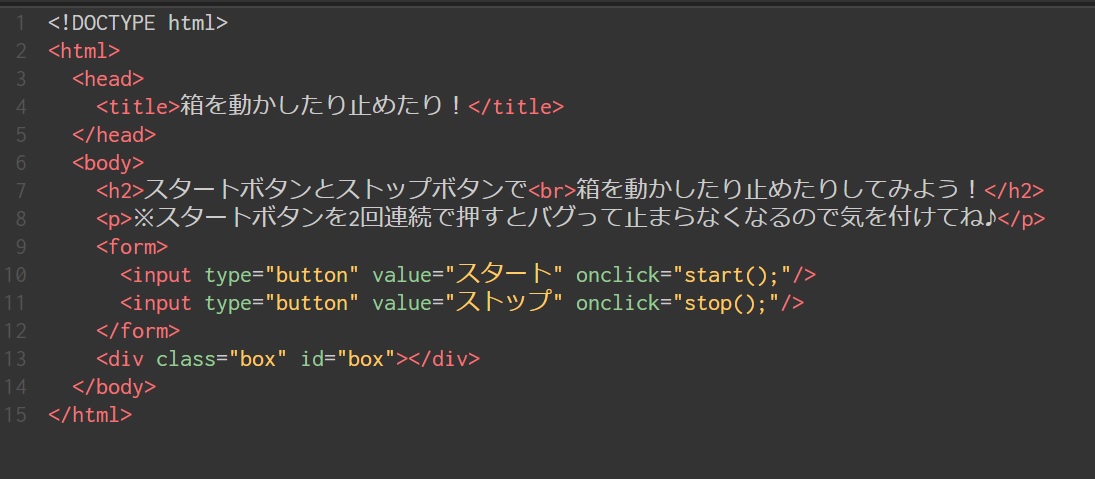Click the closing </title> tag
The width and height of the screenshot is (1095, 479).
516,106
